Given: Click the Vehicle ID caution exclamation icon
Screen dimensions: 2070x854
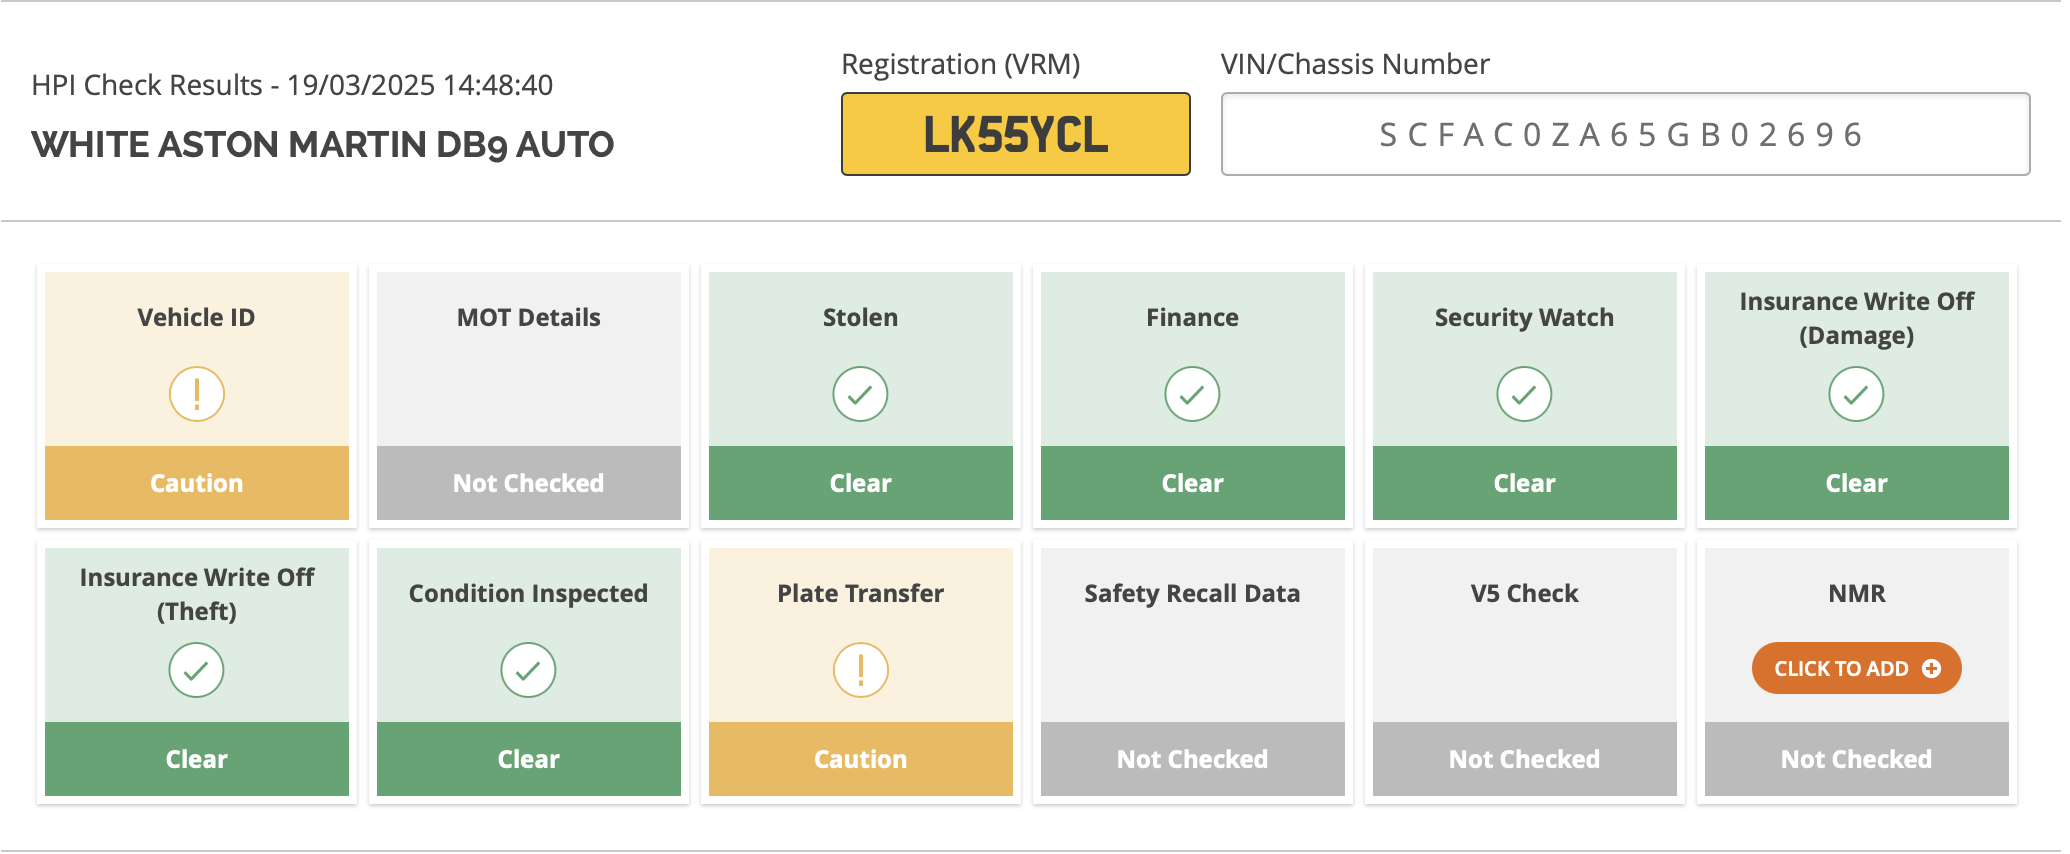Looking at the screenshot, I should click(197, 394).
